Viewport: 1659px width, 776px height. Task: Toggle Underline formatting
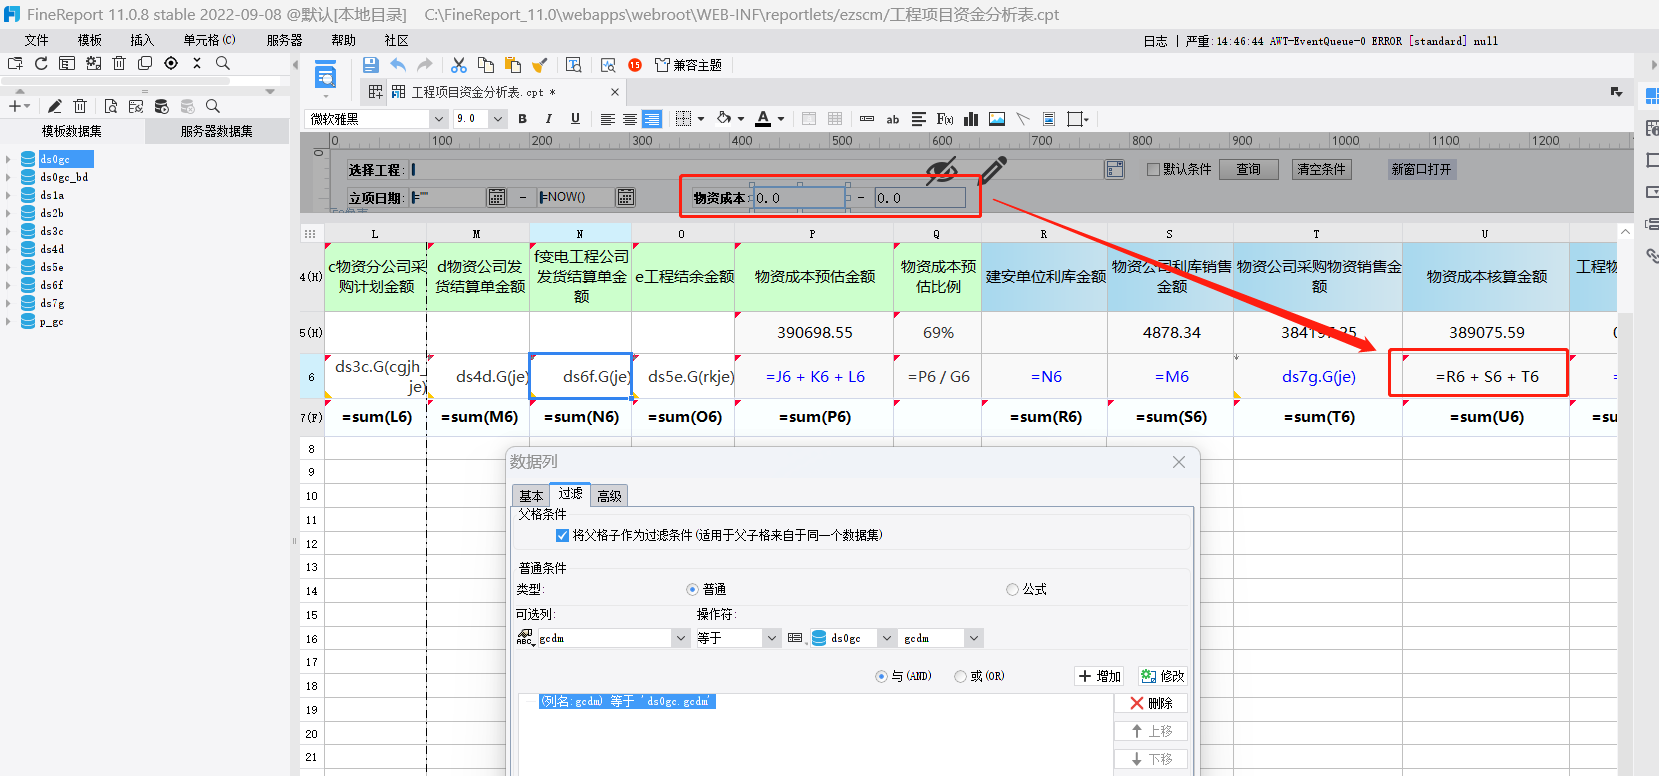coord(575,119)
